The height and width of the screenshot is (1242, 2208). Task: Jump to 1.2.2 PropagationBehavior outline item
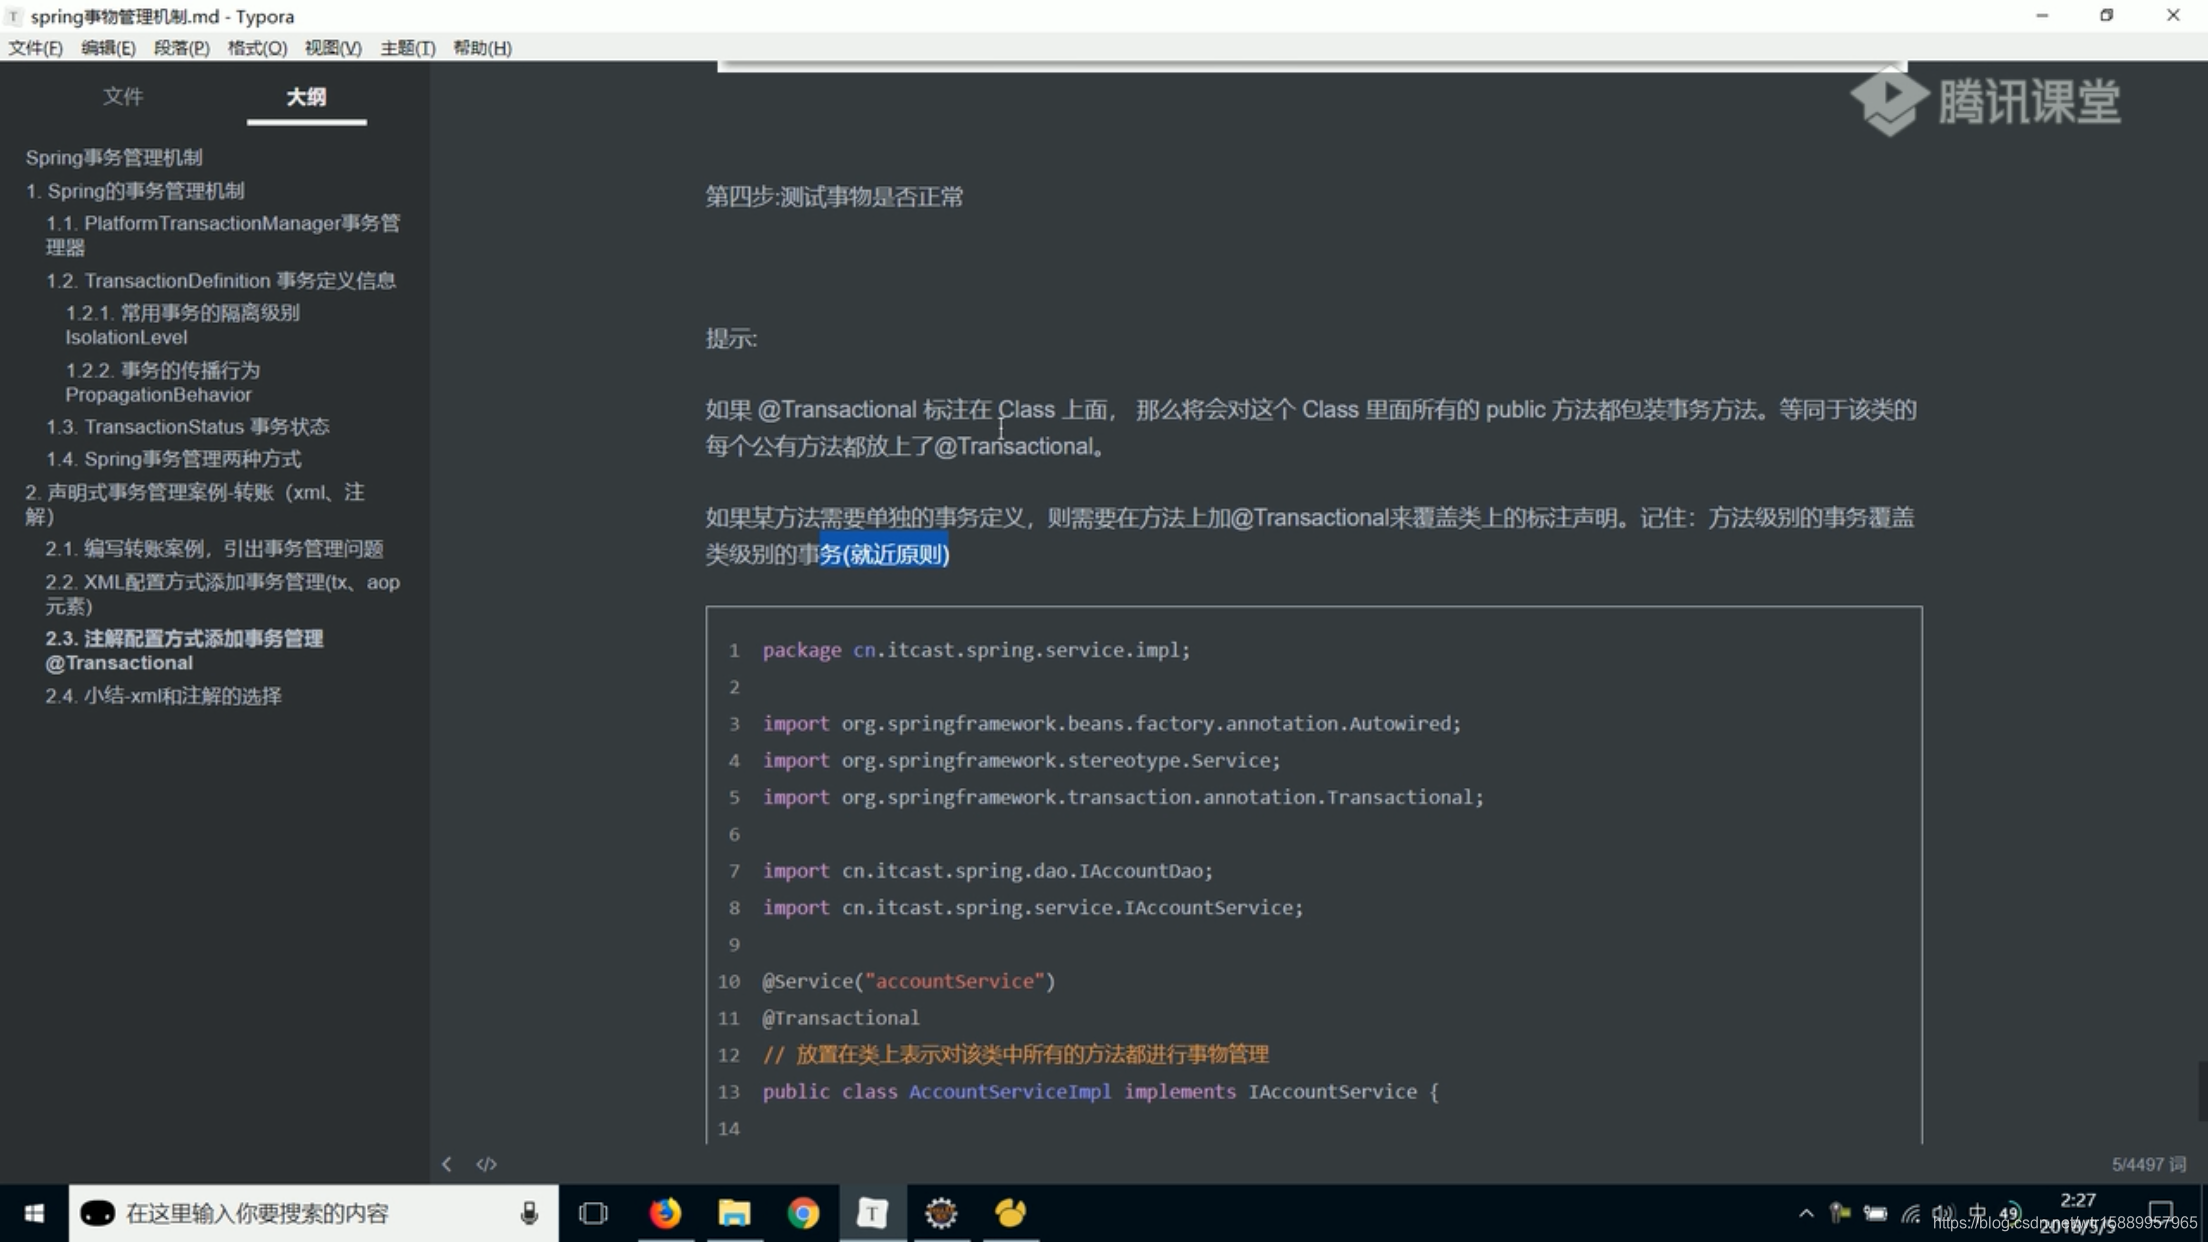point(162,382)
